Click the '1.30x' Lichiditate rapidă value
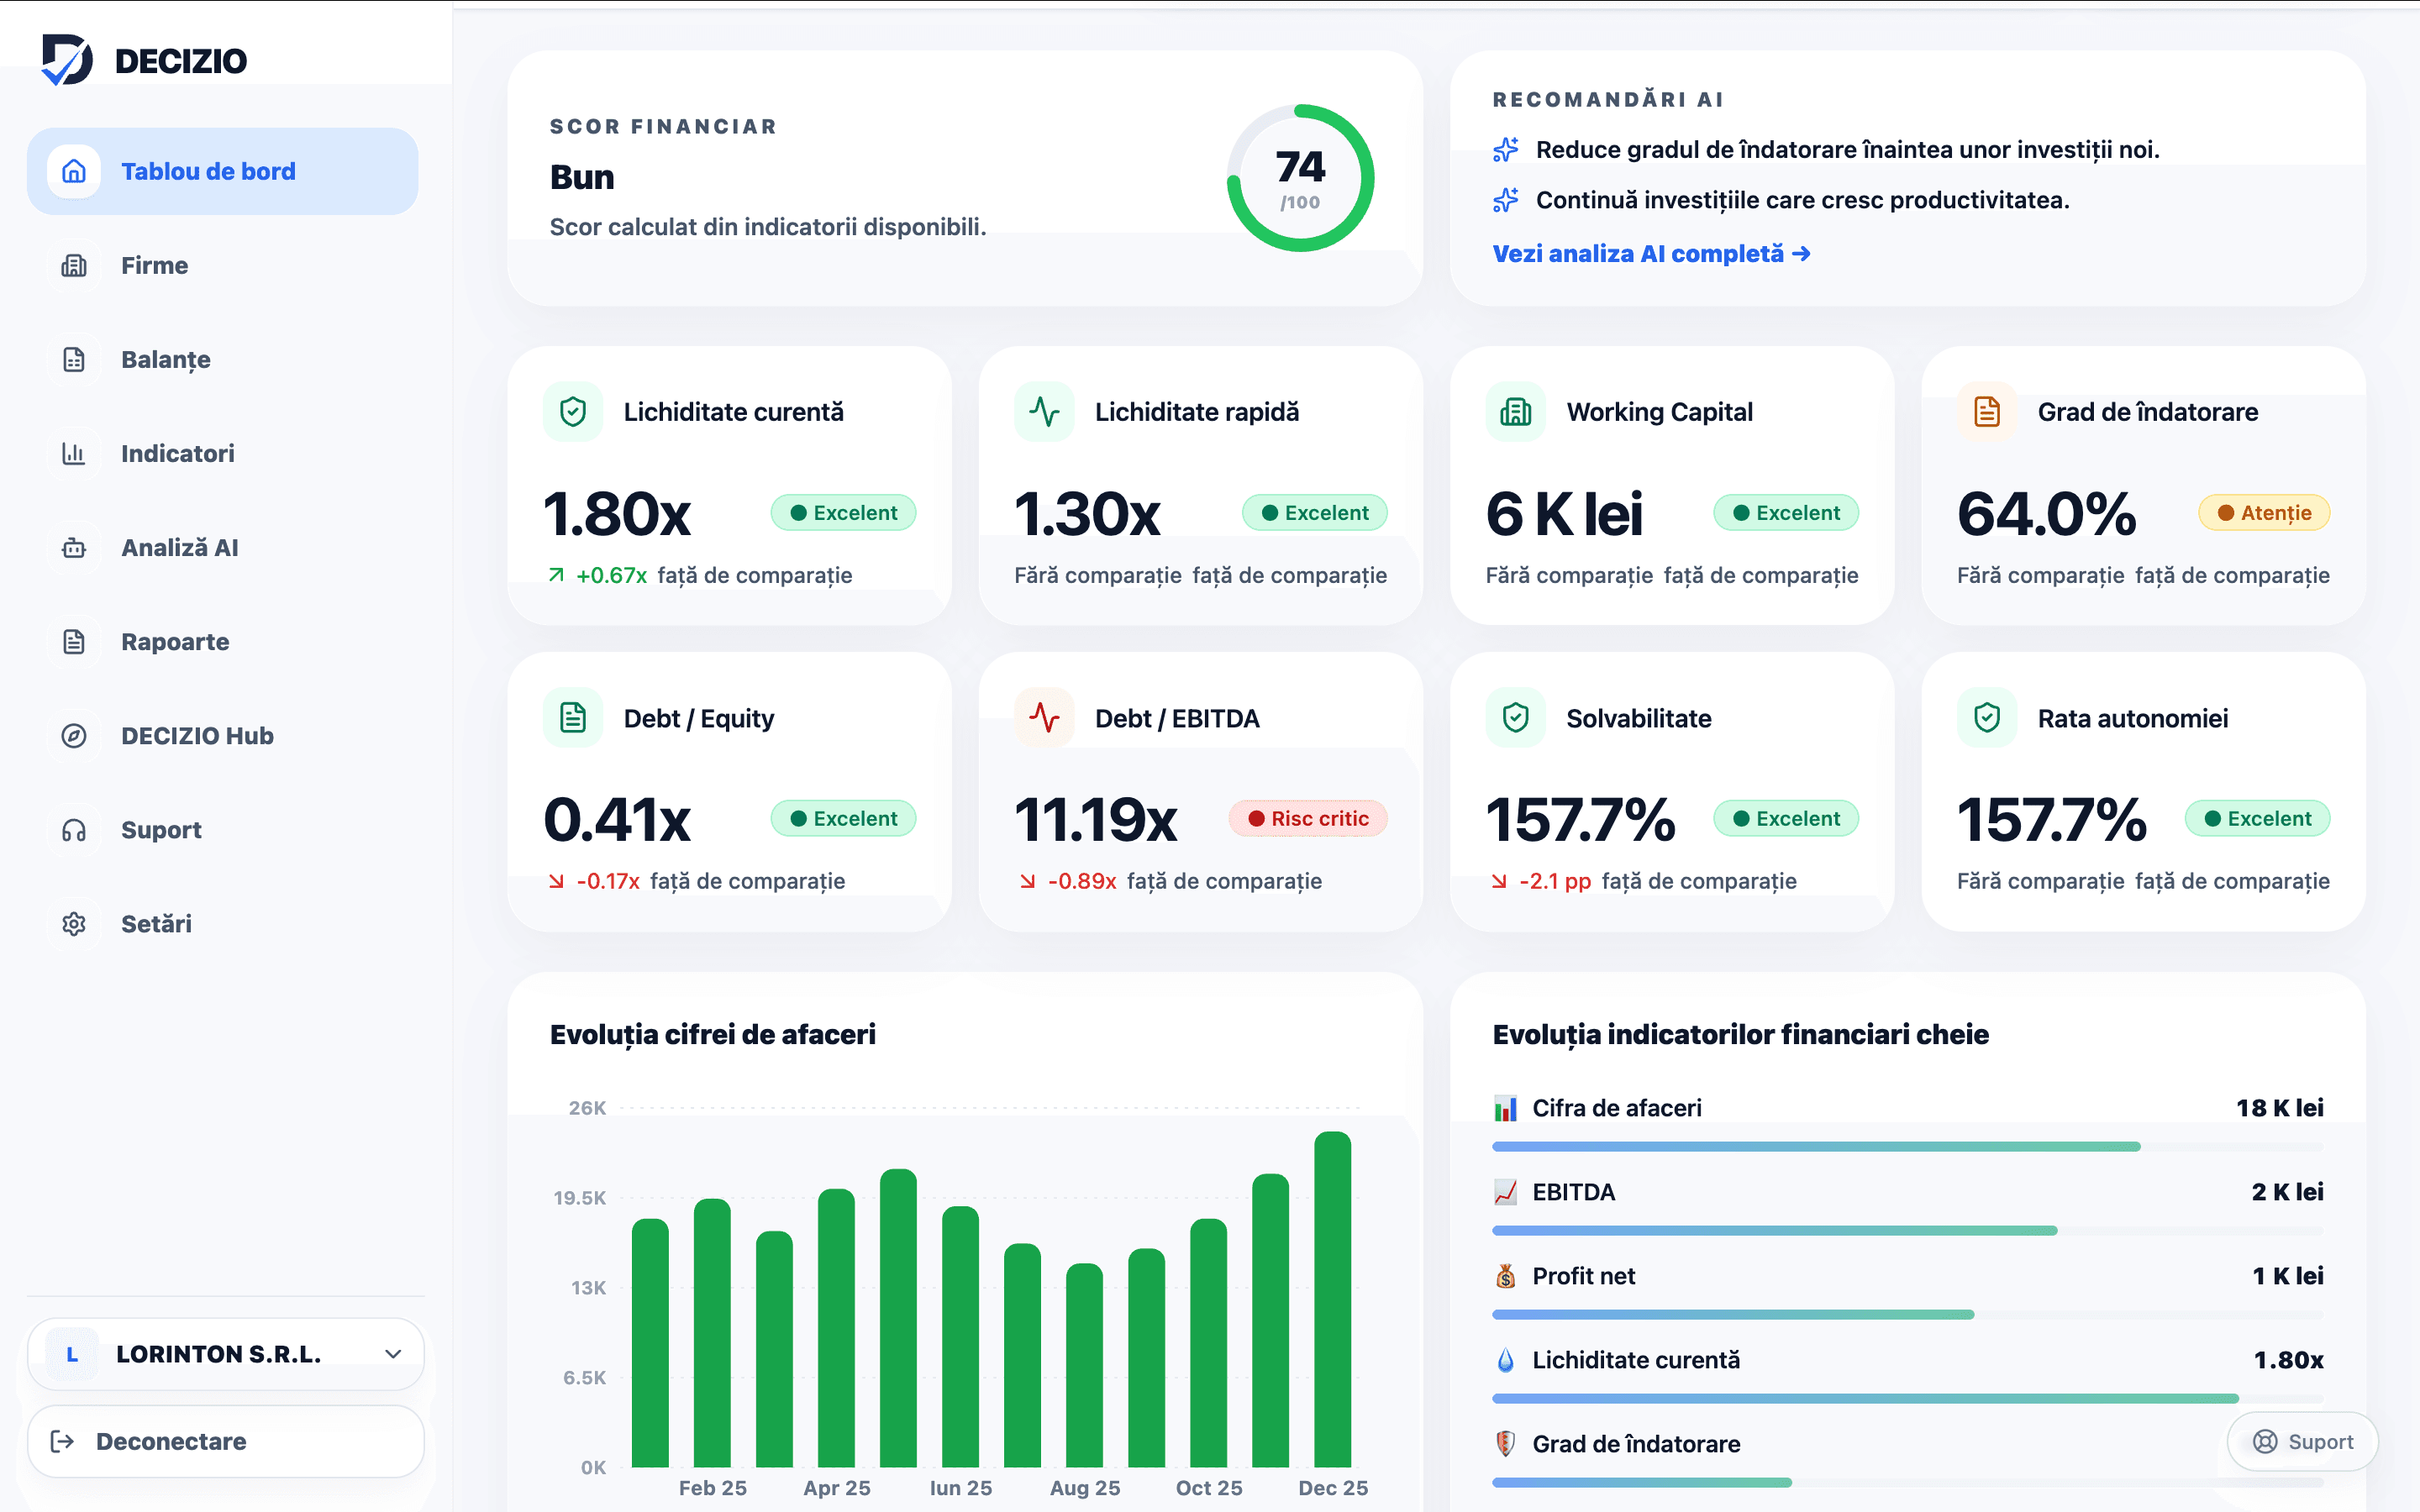 [1087, 514]
